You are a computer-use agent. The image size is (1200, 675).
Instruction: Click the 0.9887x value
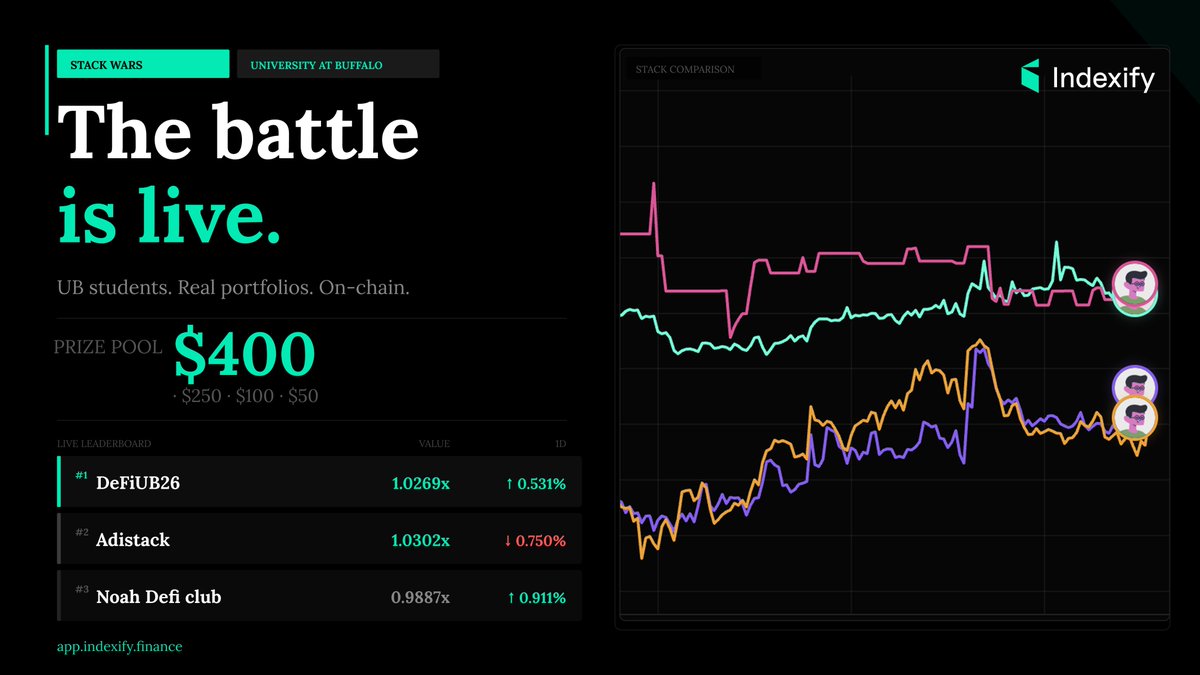(420, 598)
